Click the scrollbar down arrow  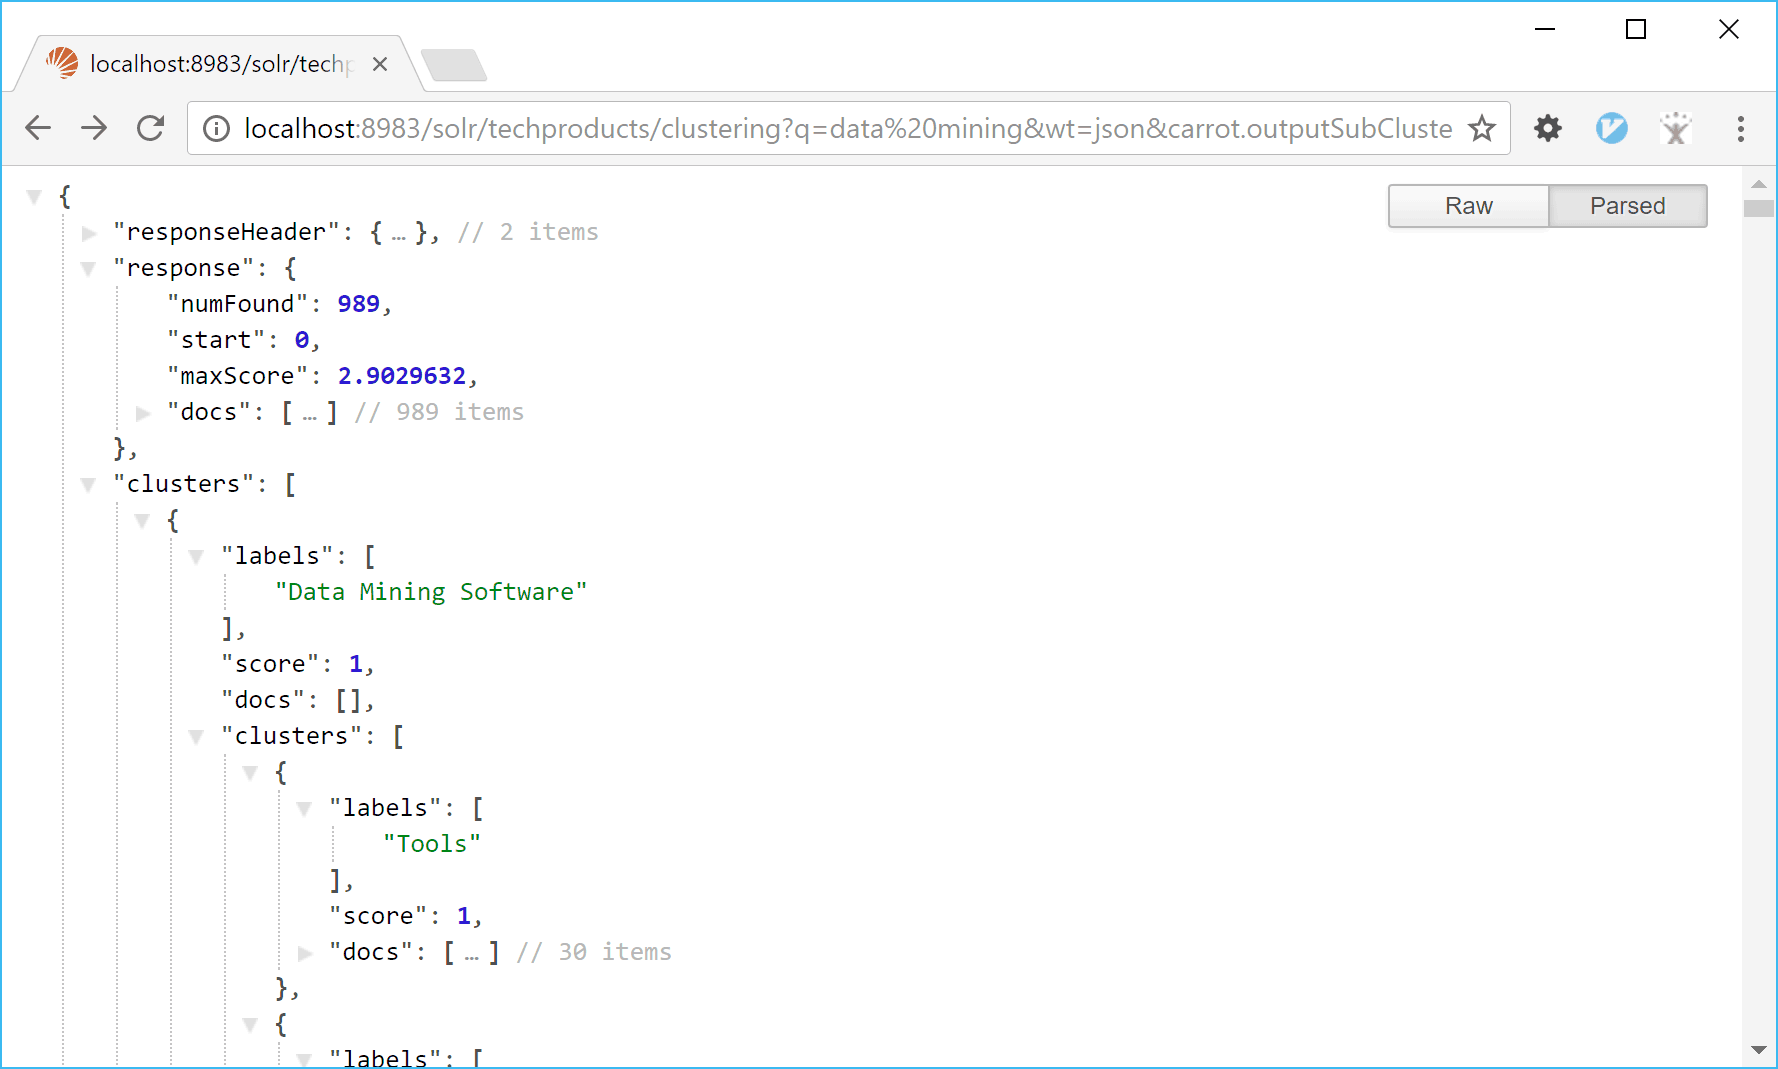[1758, 1050]
